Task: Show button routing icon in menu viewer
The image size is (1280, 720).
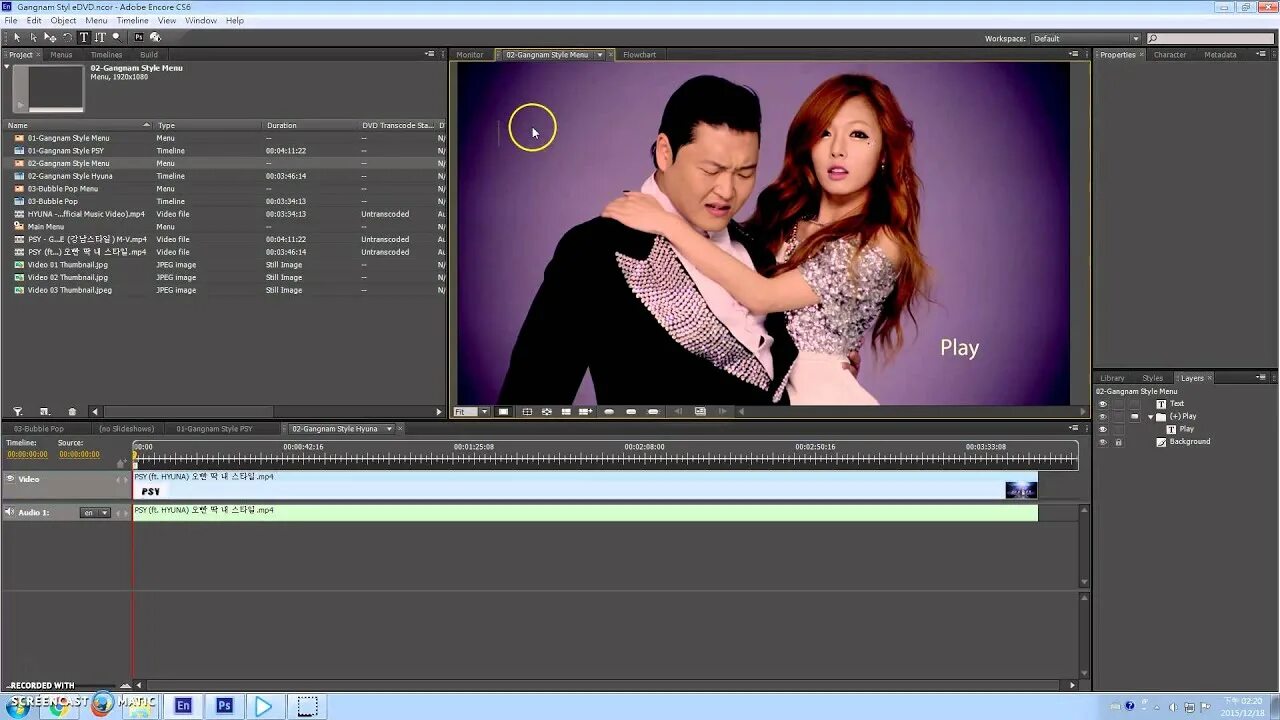Action: point(547,412)
